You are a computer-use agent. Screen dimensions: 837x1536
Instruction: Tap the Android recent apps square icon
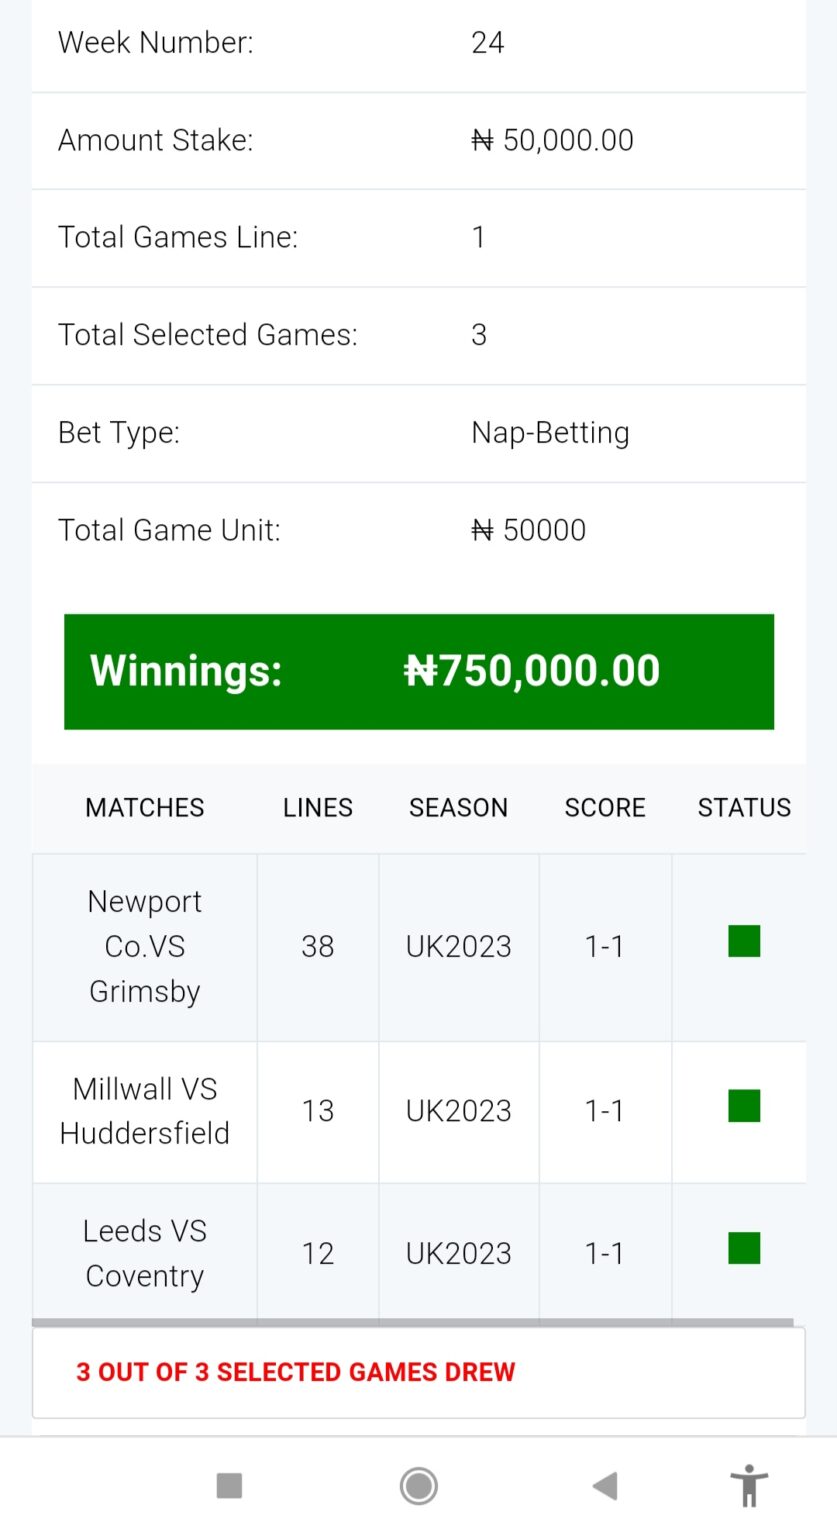click(x=229, y=1486)
